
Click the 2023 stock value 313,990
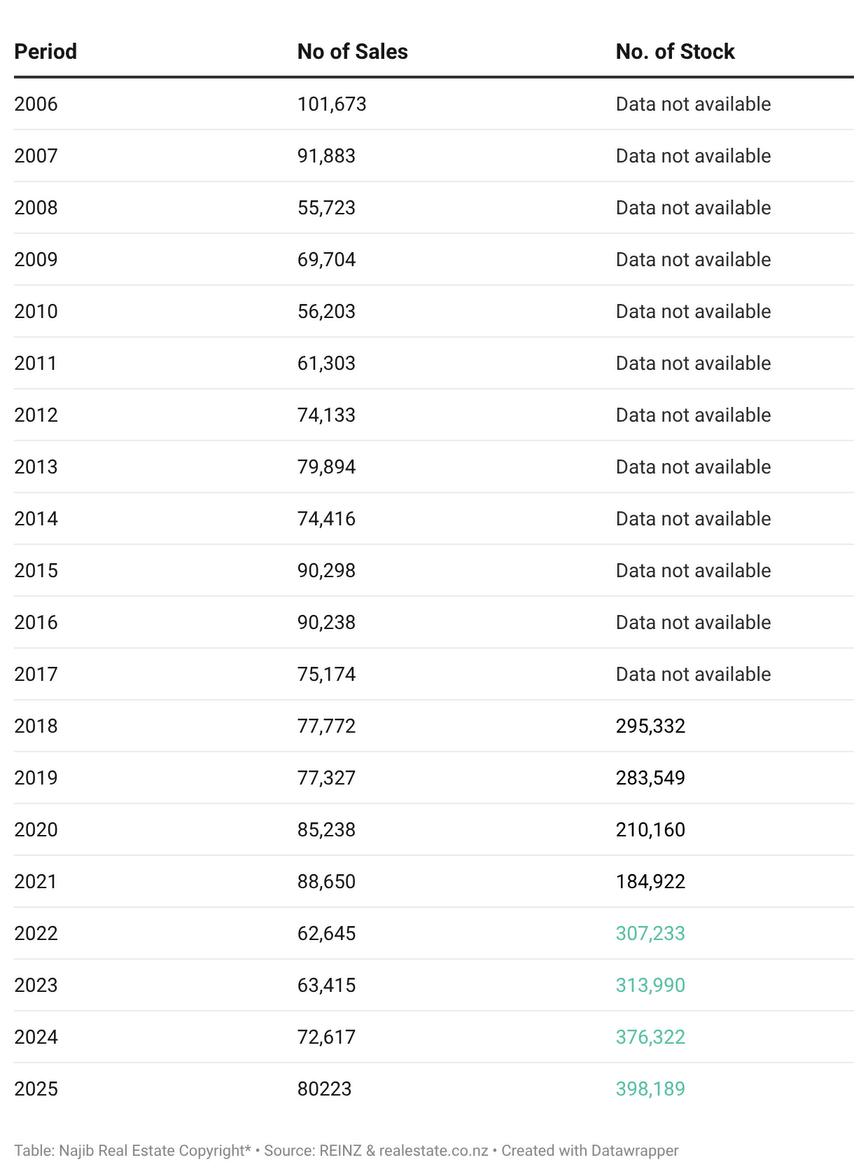coord(650,985)
